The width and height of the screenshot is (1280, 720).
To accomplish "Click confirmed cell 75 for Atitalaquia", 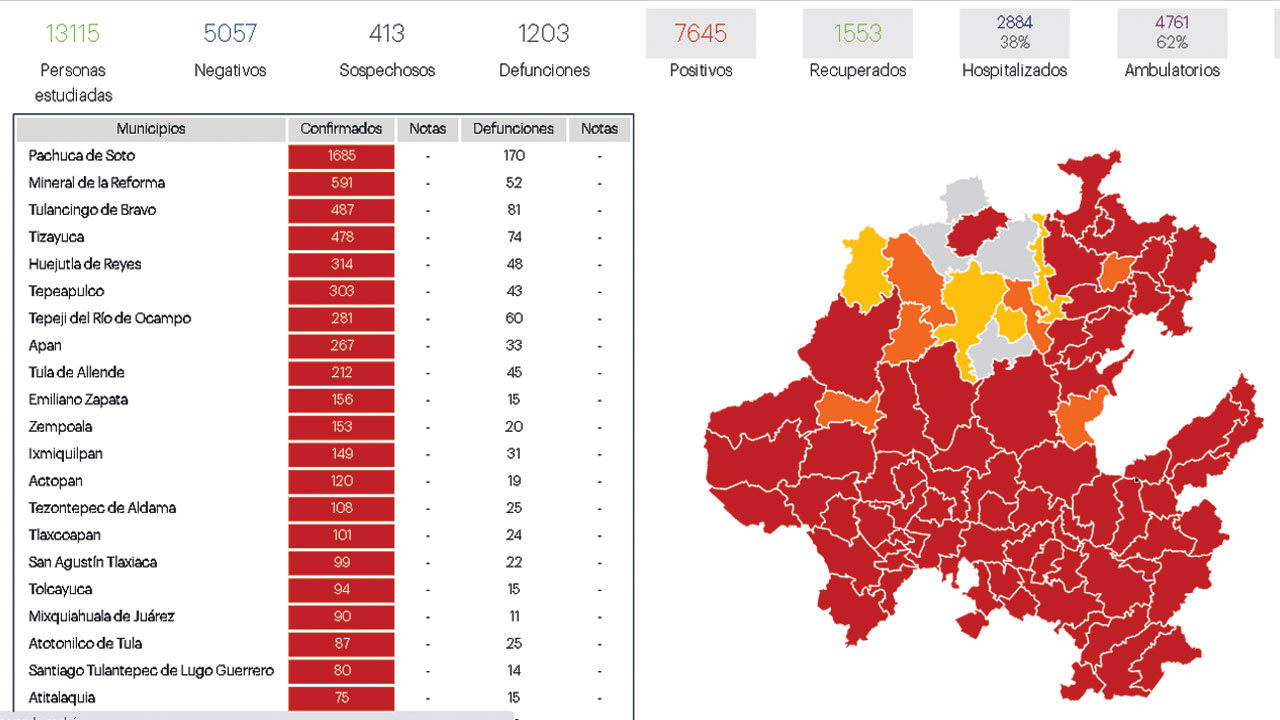I will tap(341, 697).
